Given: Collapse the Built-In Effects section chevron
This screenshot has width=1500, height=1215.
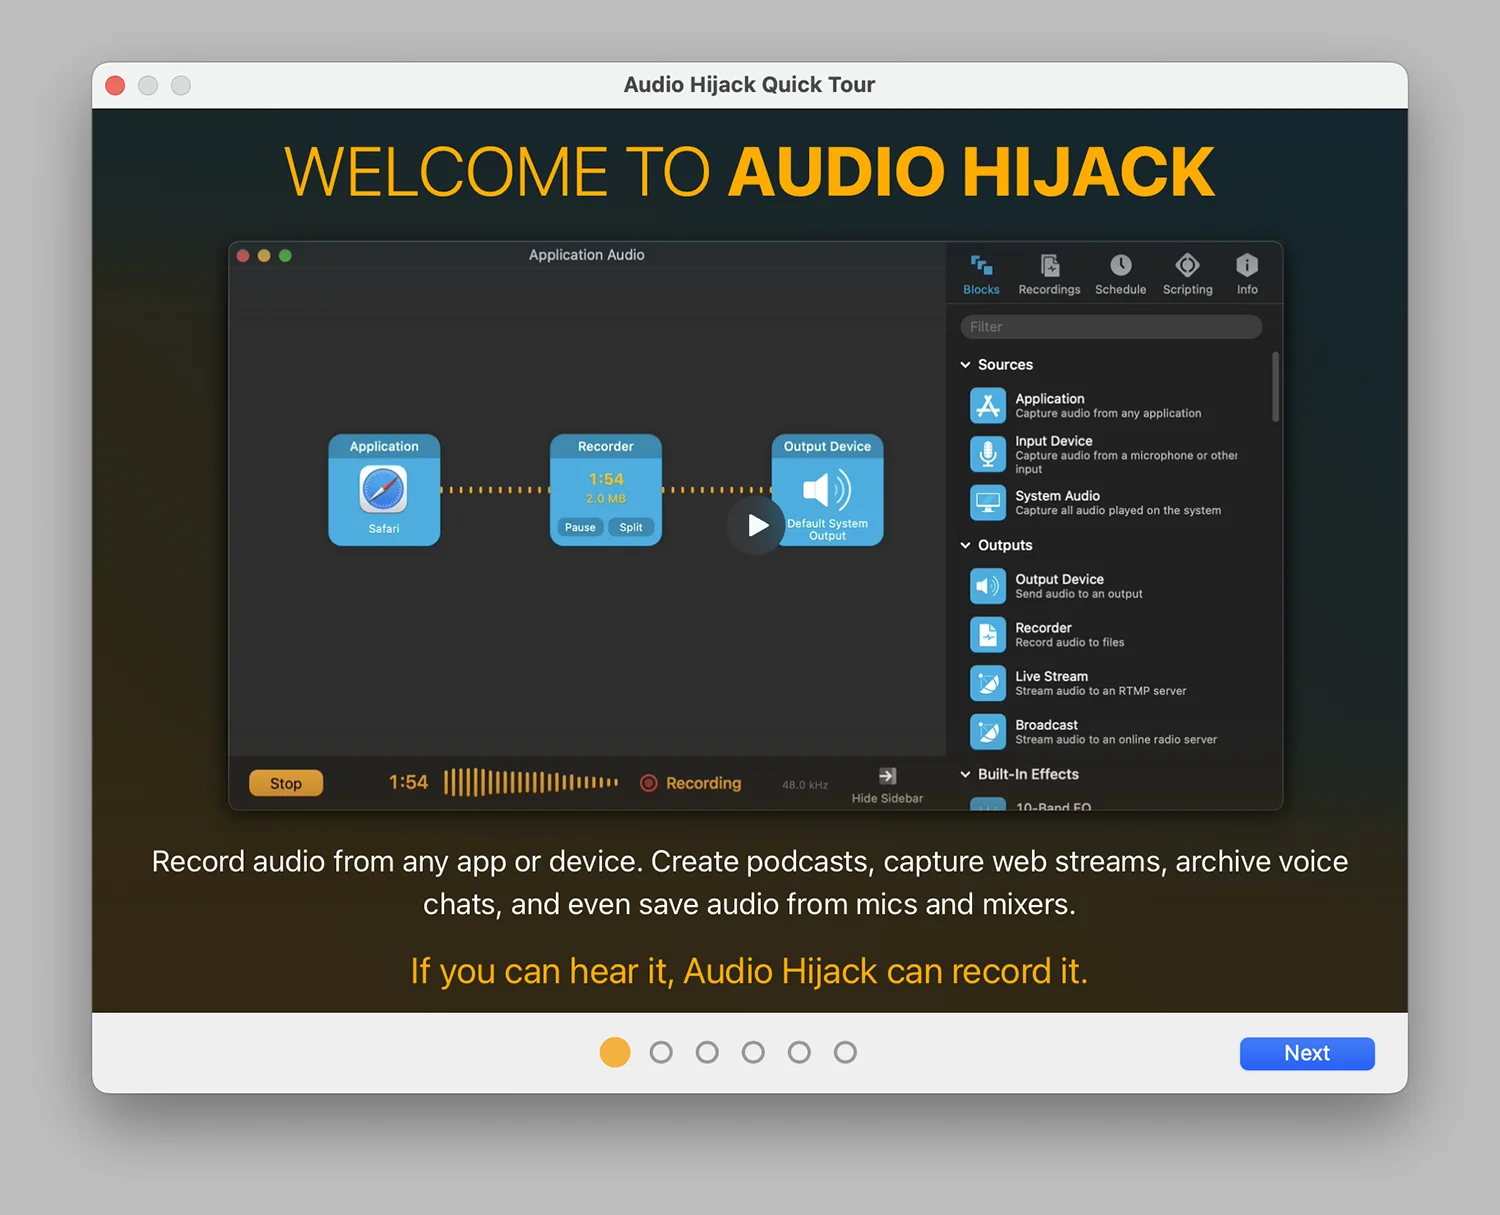Looking at the screenshot, I should [965, 774].
